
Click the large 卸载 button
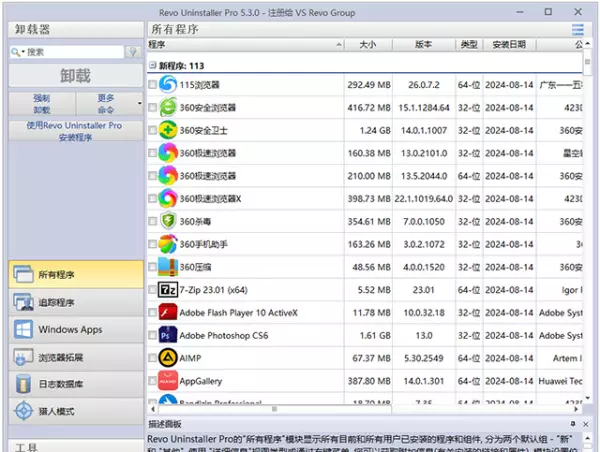point(76,75)
